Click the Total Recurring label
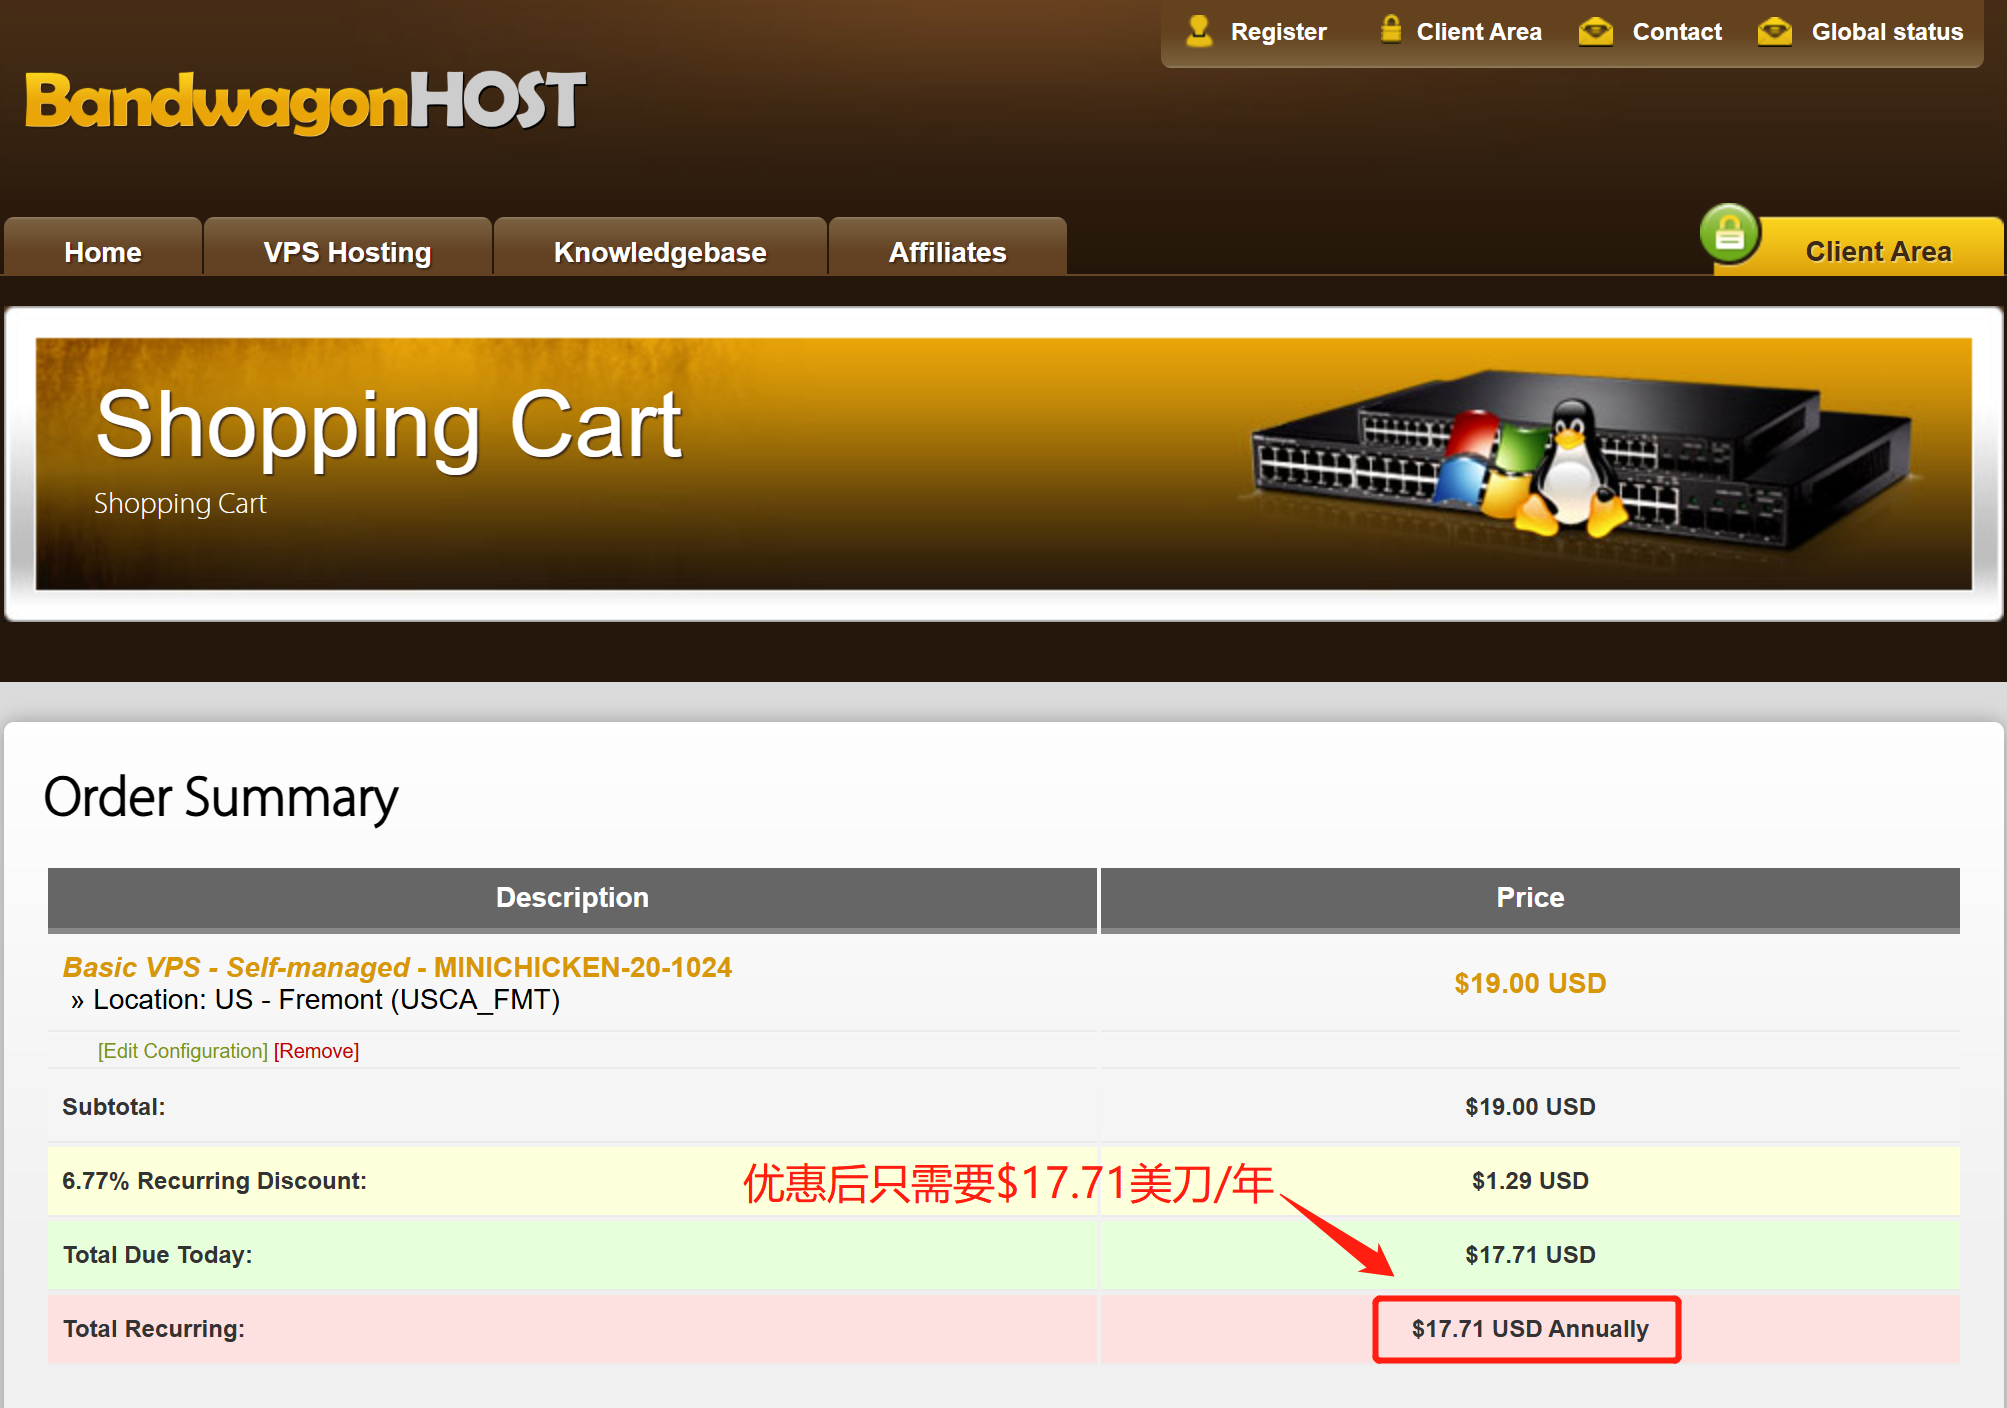This screenshot has height=1408, width=2007. pos(153,1329)
